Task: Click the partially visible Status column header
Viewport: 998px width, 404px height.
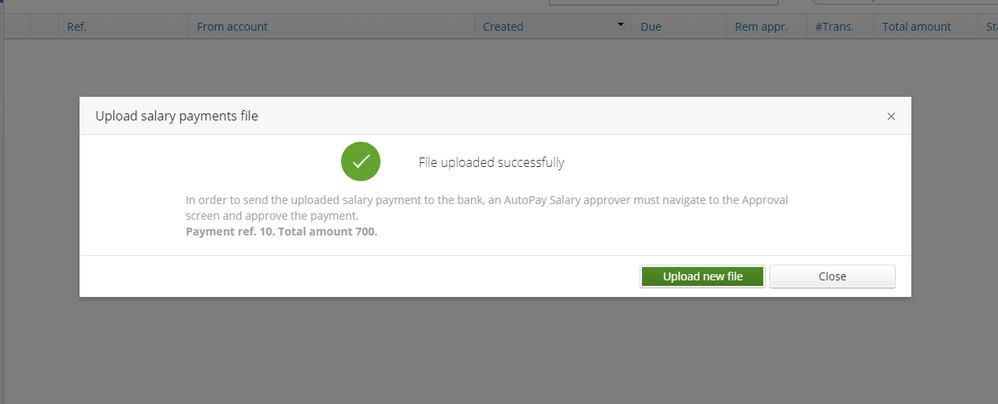Action: coord(990,27)
